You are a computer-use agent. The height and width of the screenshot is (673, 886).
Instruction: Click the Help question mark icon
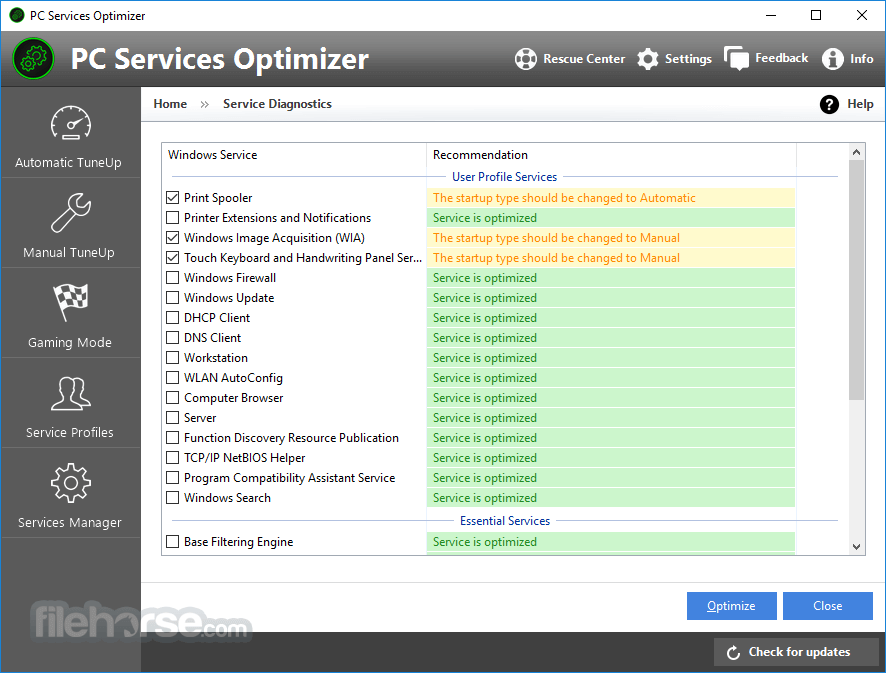coord(829,104)
